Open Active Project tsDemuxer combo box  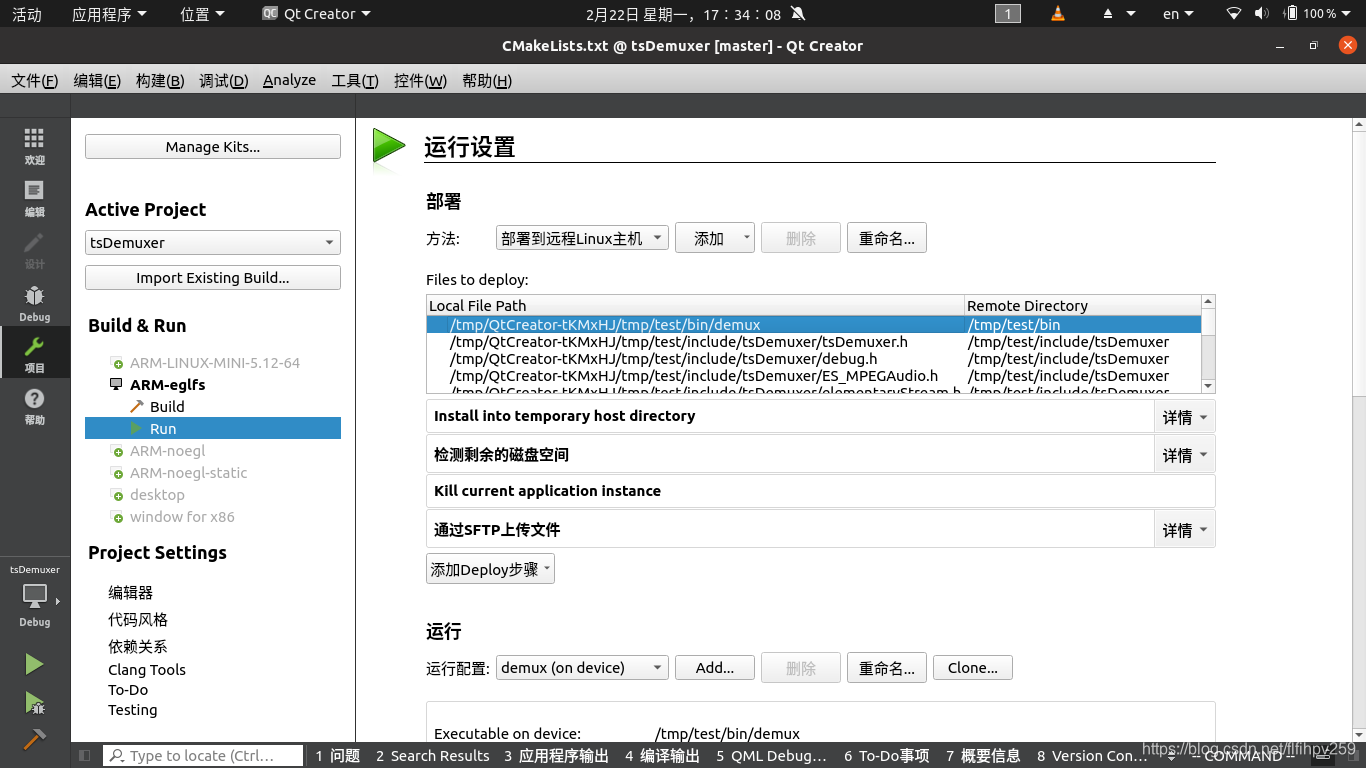(213, 243)
